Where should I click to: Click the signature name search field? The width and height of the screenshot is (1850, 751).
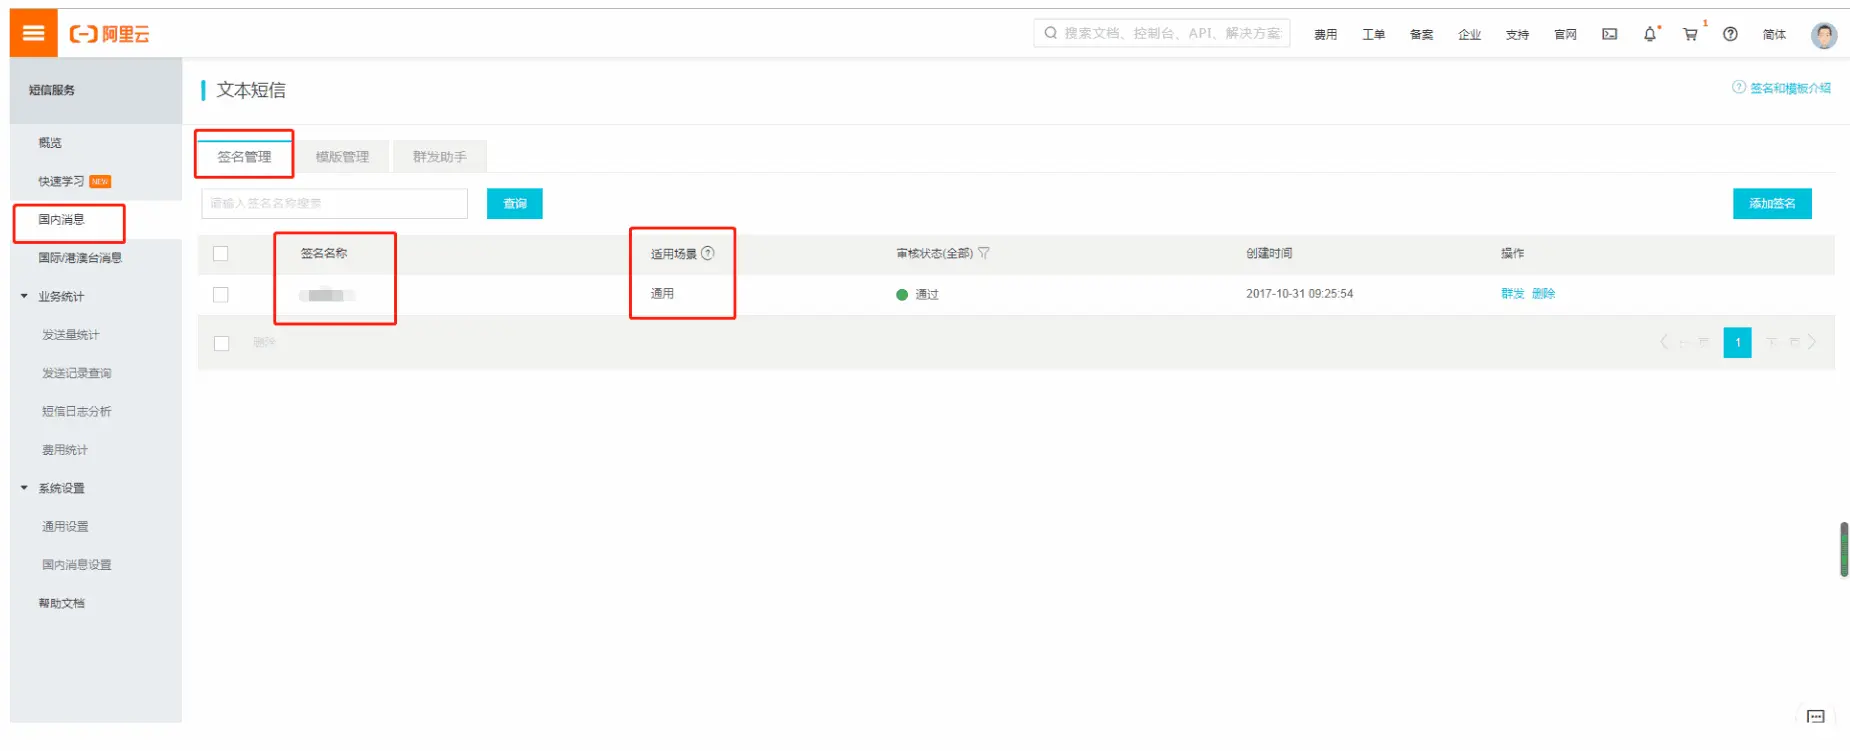(x=334, y=203)
